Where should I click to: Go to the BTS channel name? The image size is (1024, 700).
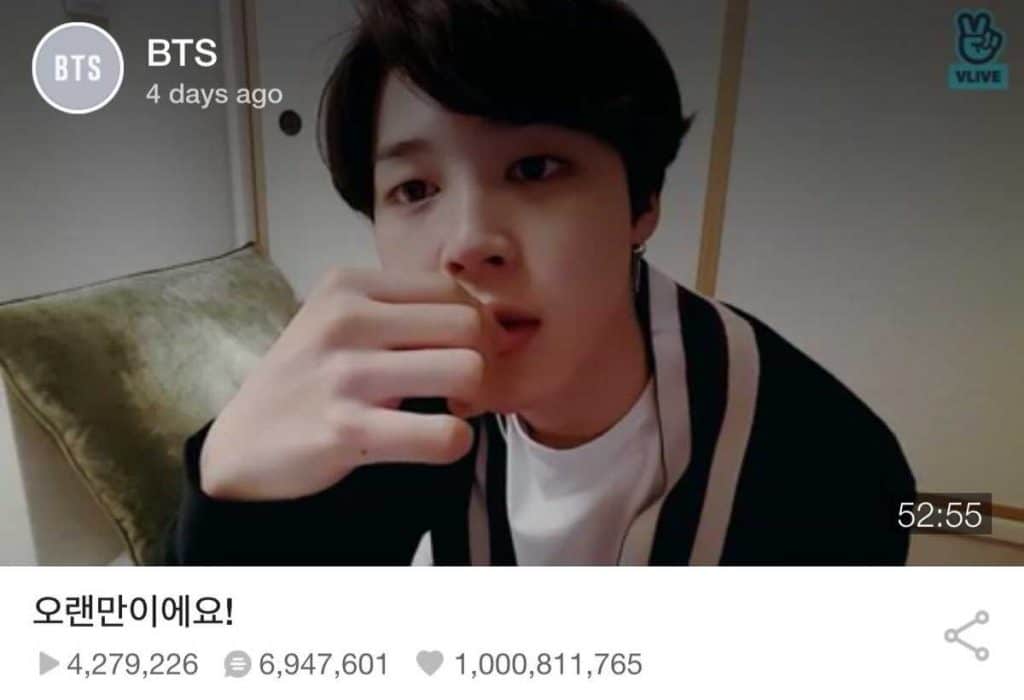pyautogui.click(x=182, y=53)
